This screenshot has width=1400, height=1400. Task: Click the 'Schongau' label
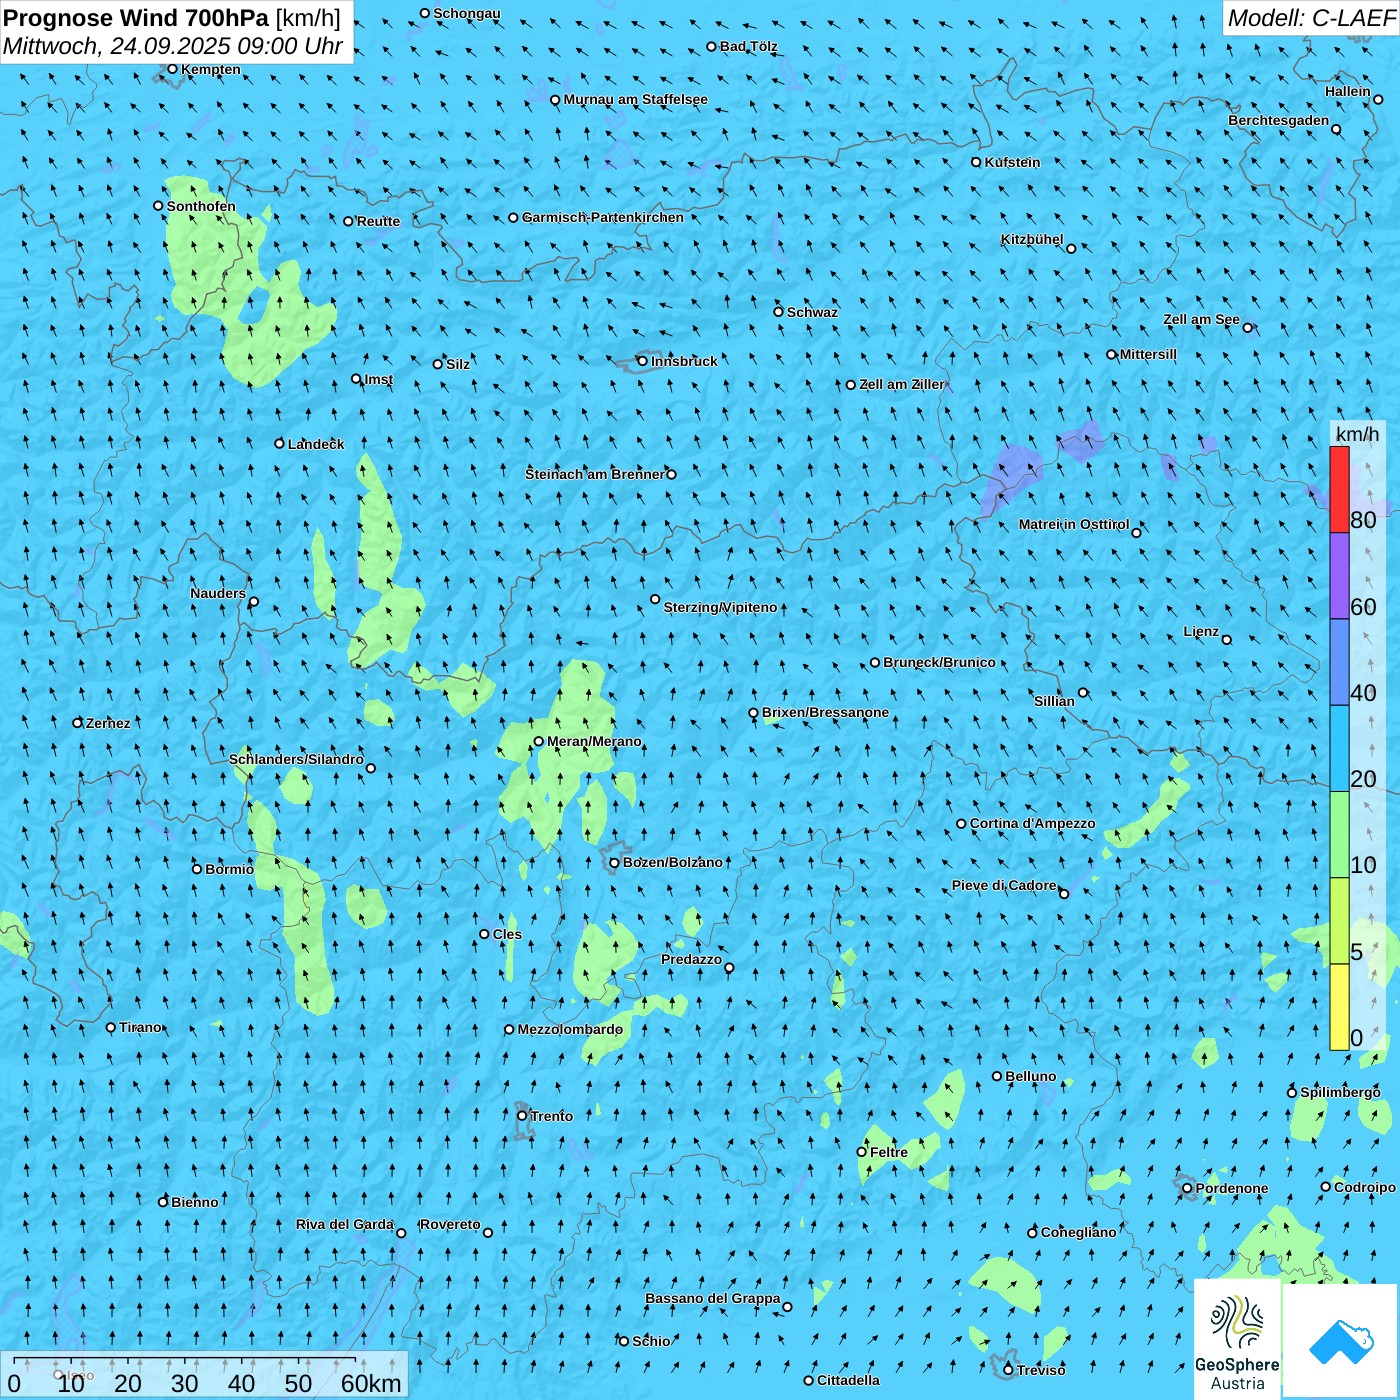(x=467, y=13)
